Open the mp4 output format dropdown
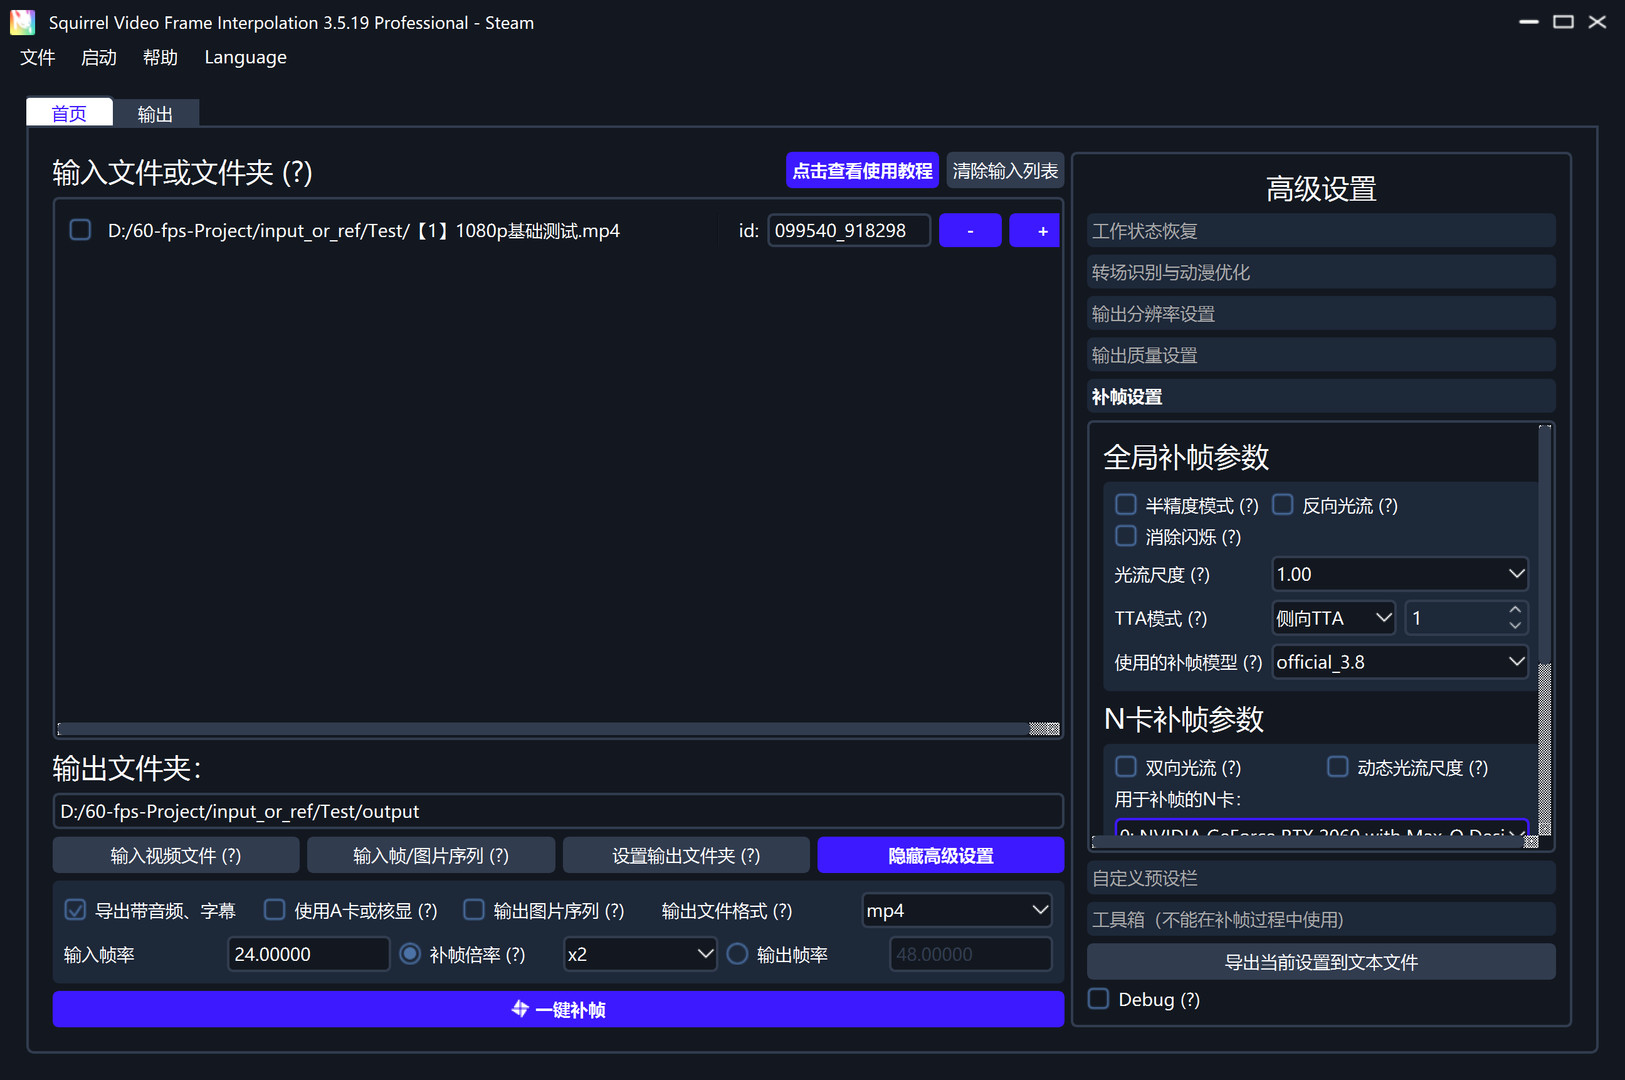 coord(956,910)
